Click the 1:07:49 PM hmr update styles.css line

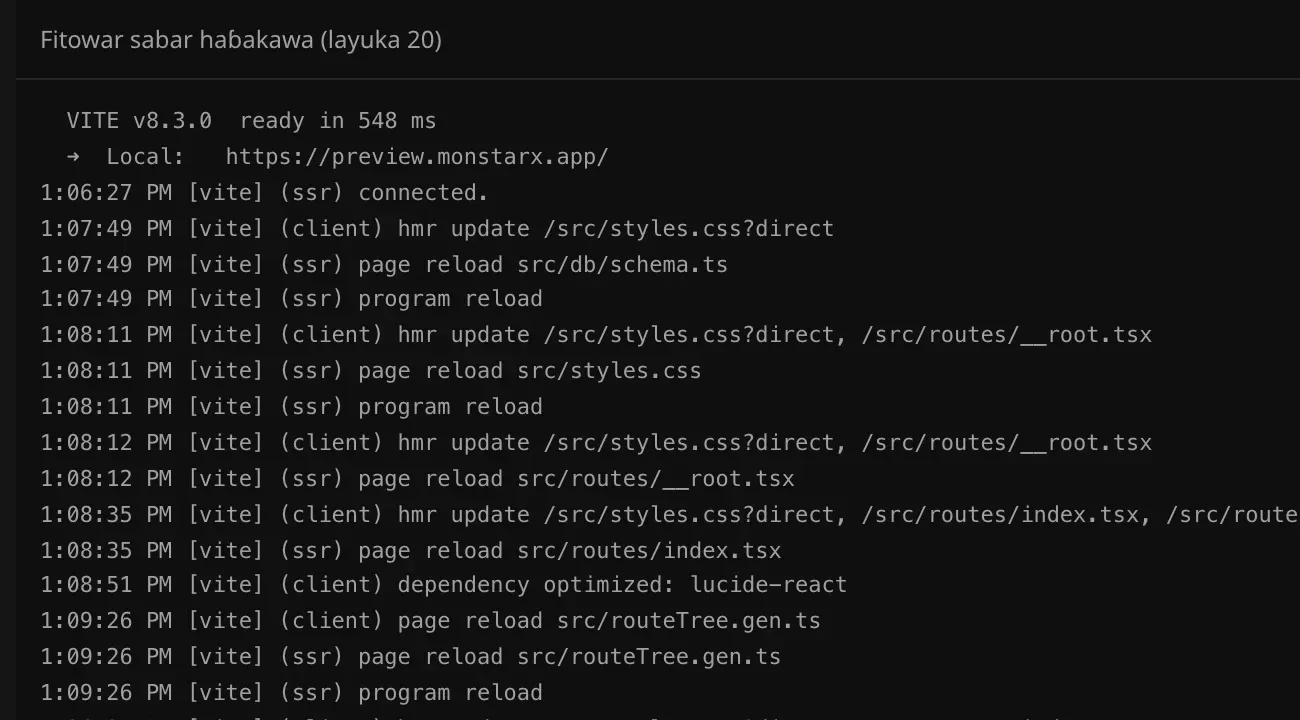click(437, 229)
